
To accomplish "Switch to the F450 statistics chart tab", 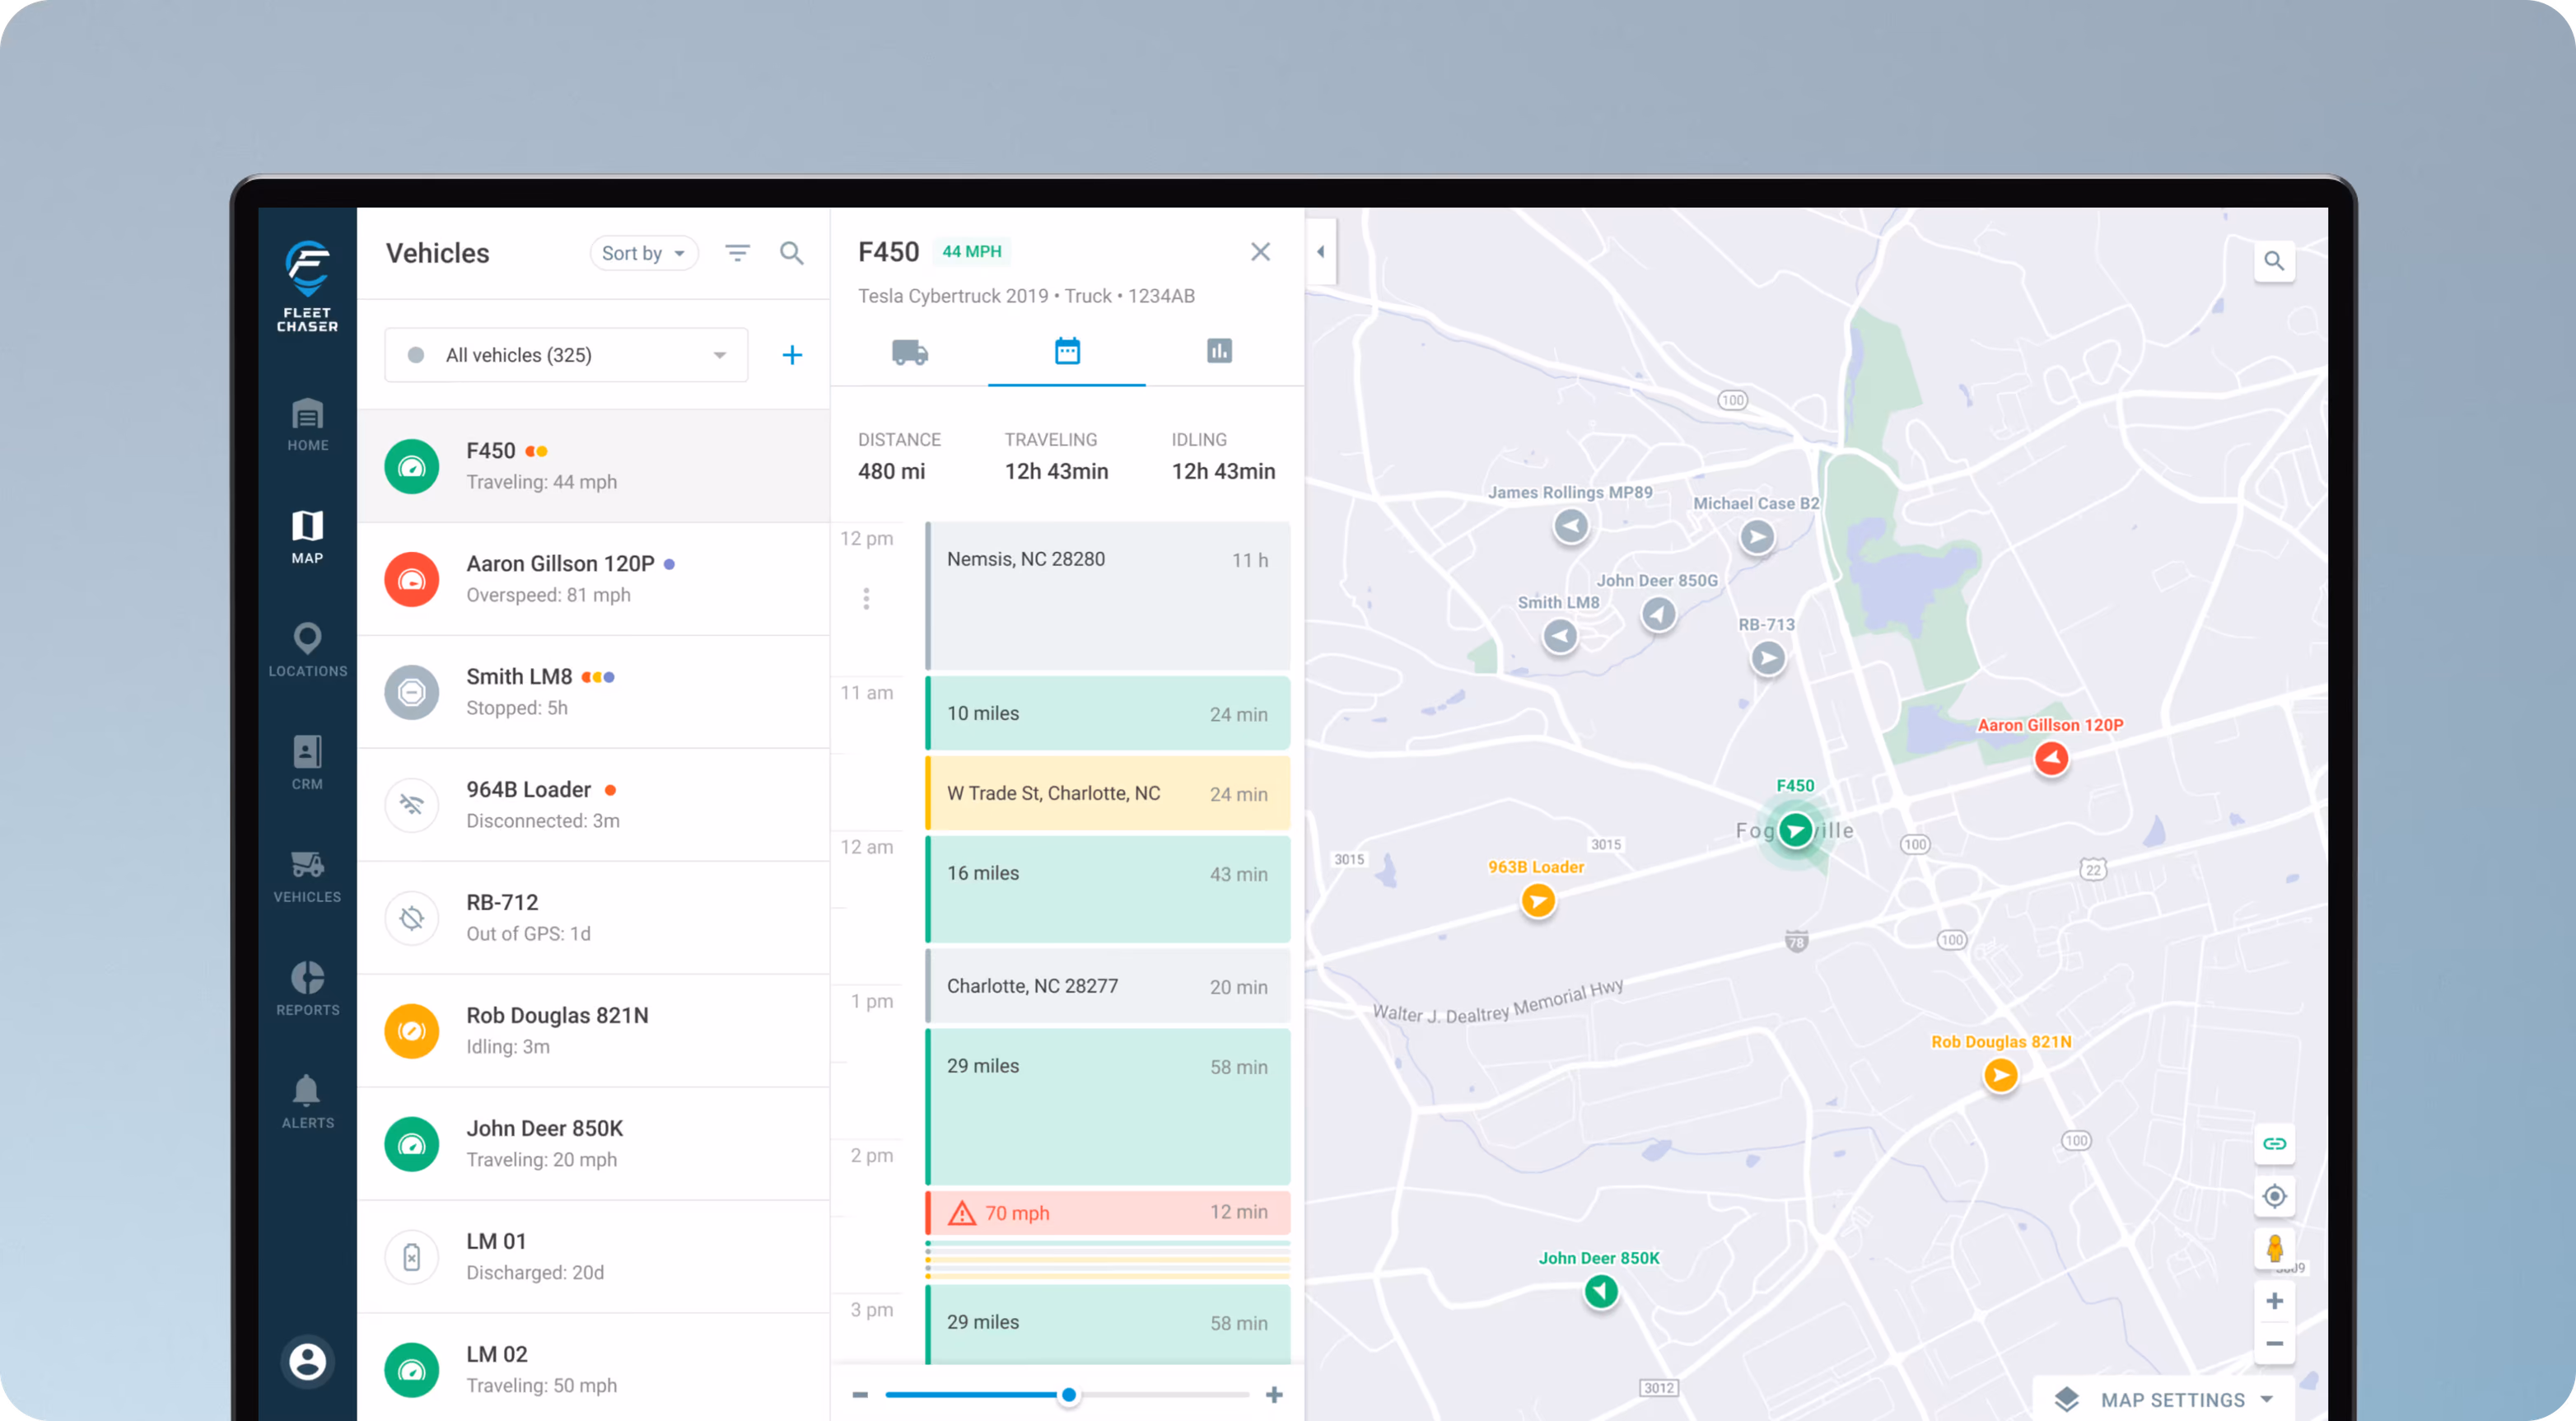I will pos(1219,352).
